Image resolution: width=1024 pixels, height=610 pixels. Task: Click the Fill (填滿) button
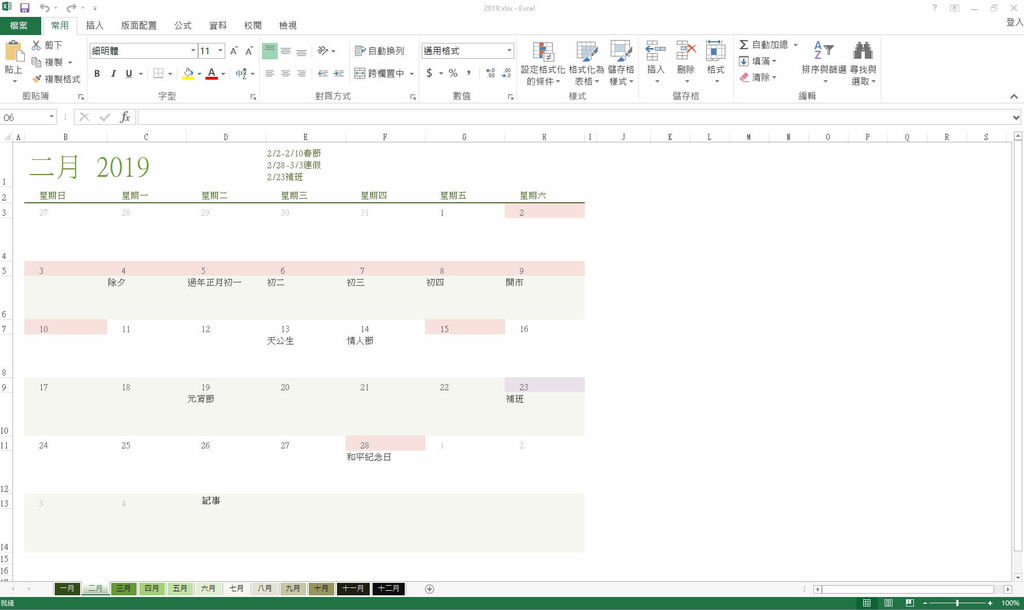[758, 61]
